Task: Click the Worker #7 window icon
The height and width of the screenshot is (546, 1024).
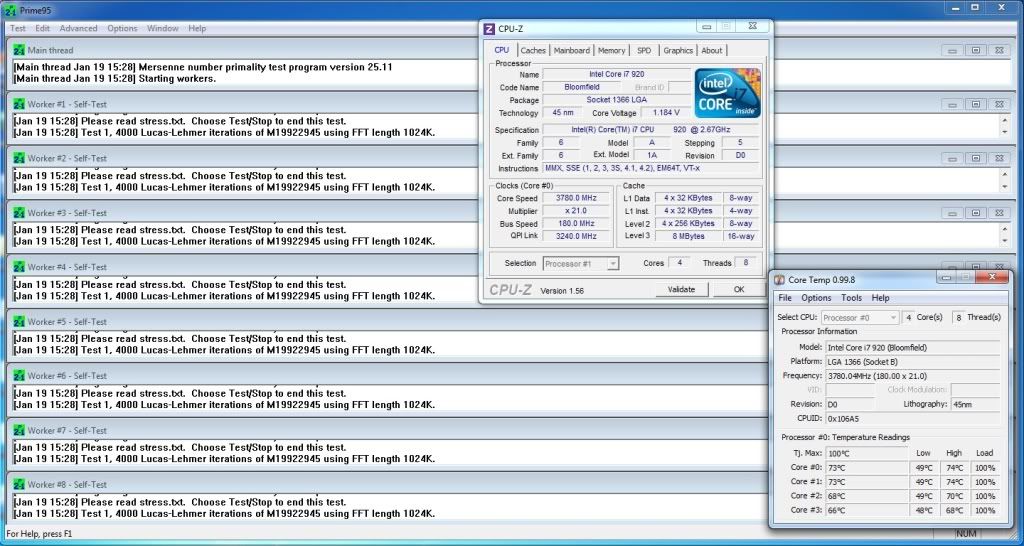Action: coord(19,430)
